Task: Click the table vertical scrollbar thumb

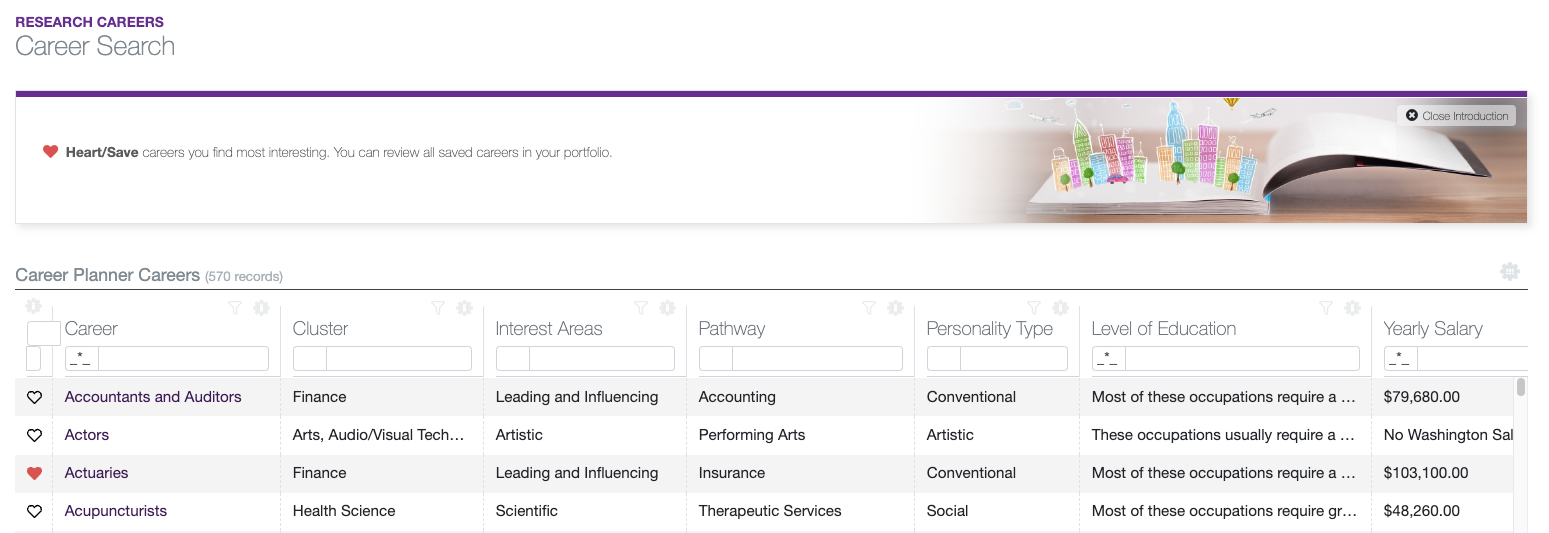Action: click(x=1521, y=387)
